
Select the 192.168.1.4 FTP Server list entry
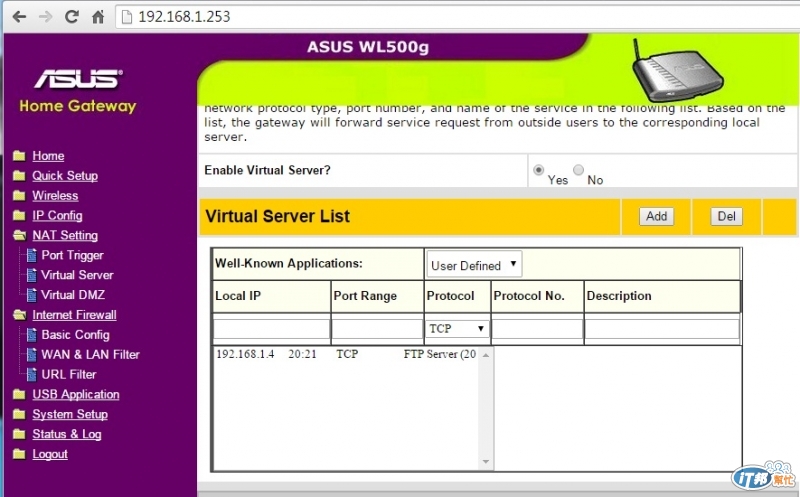346,354
